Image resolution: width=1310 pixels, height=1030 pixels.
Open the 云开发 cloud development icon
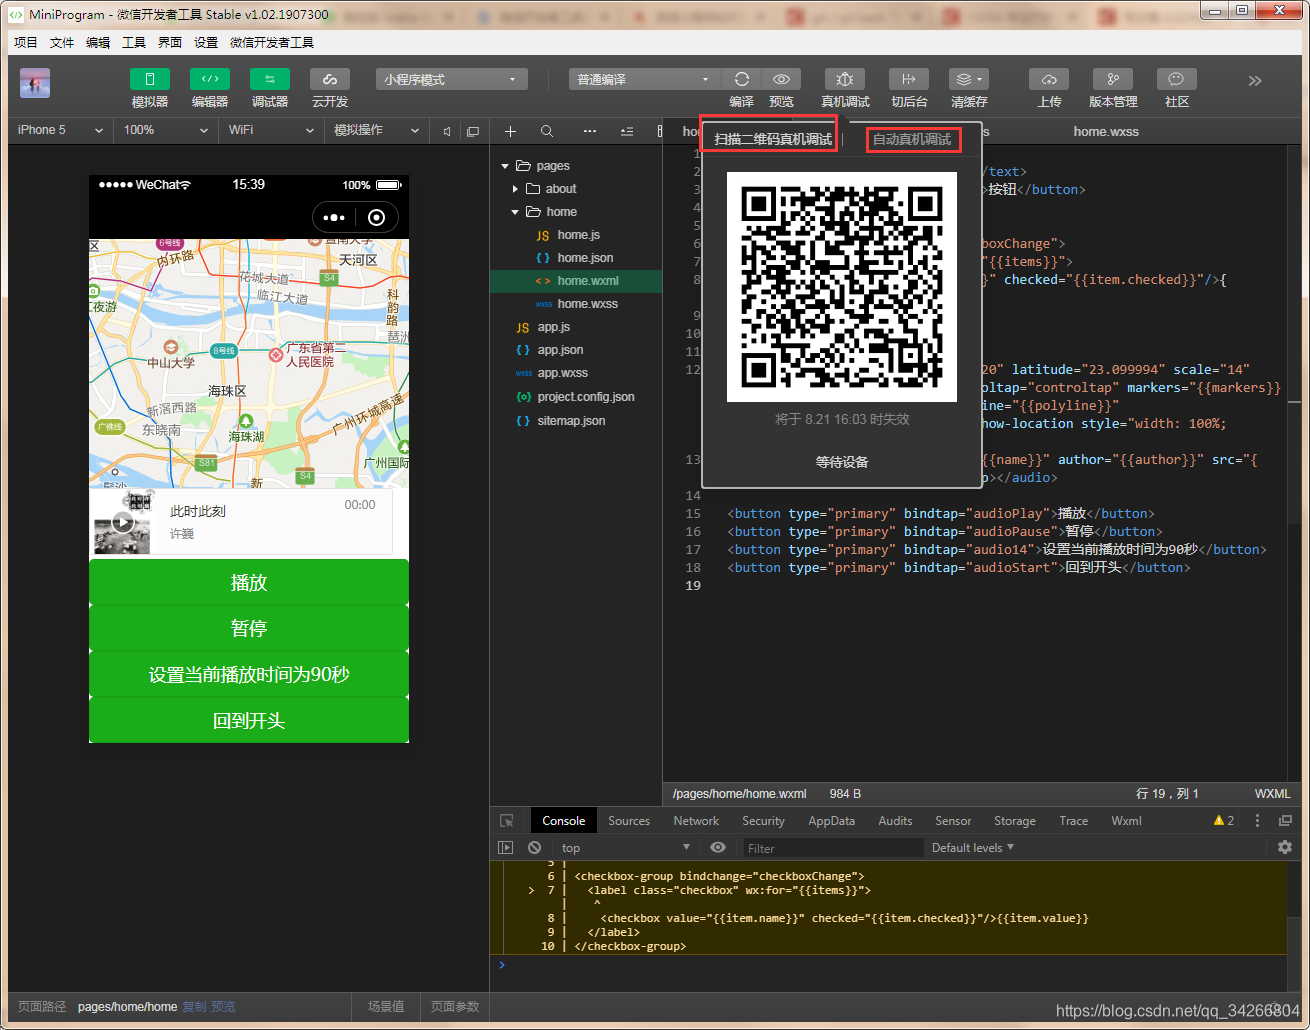point(330,79)
